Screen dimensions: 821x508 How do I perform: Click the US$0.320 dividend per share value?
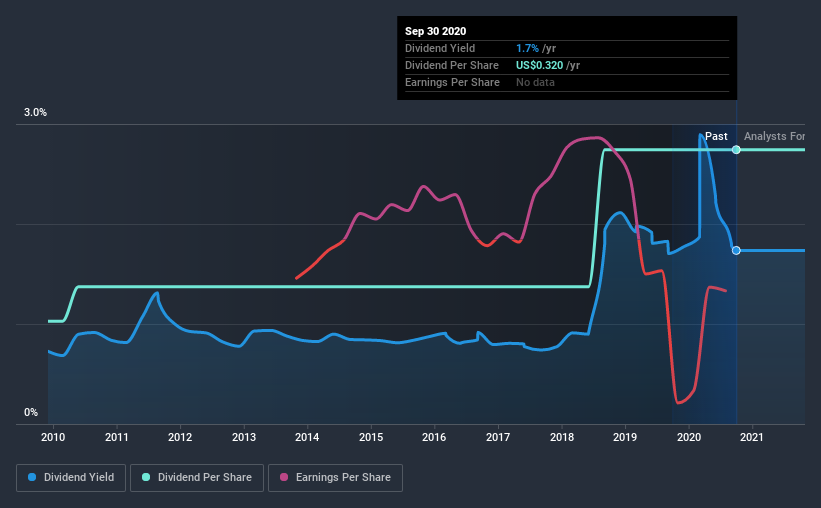click(539, 65)
